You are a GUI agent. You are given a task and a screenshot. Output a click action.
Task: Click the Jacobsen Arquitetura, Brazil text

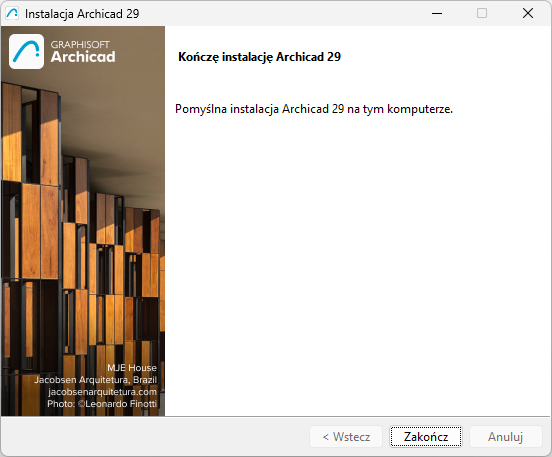coord(95,380)
